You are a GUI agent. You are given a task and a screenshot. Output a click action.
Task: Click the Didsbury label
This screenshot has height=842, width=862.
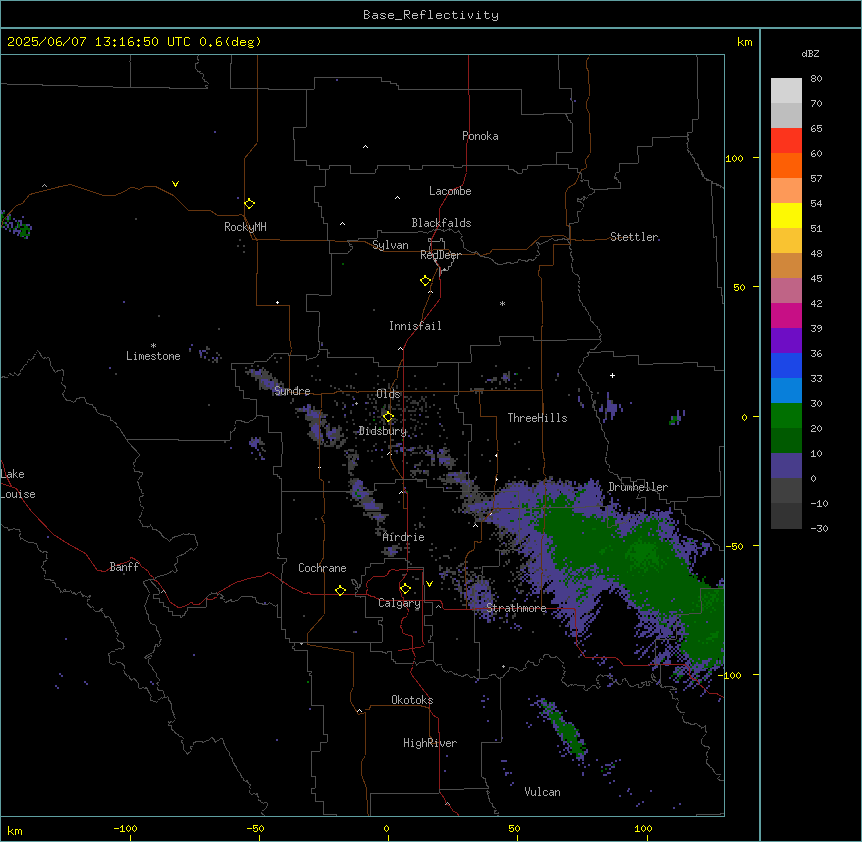(x=383, y=431)
